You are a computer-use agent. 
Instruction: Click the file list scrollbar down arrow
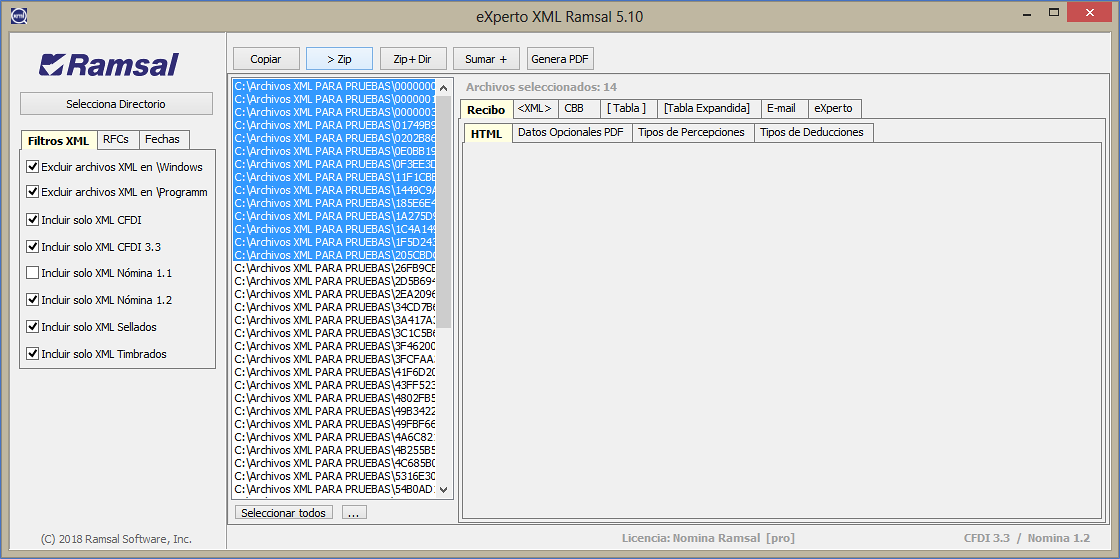pyautogui.click(x=444, y=490)
